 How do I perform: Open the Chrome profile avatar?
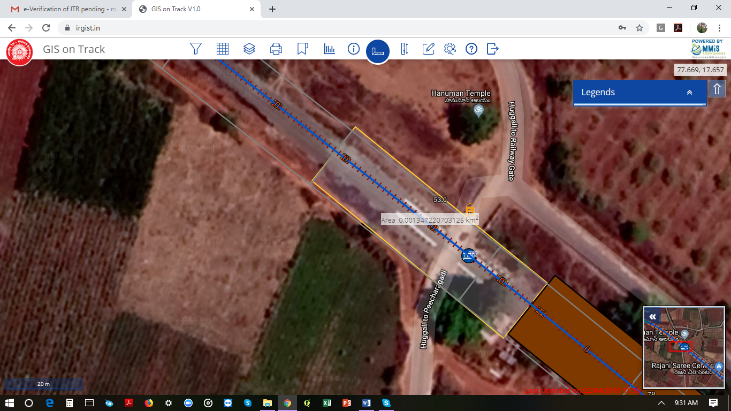tap(702, 28)
